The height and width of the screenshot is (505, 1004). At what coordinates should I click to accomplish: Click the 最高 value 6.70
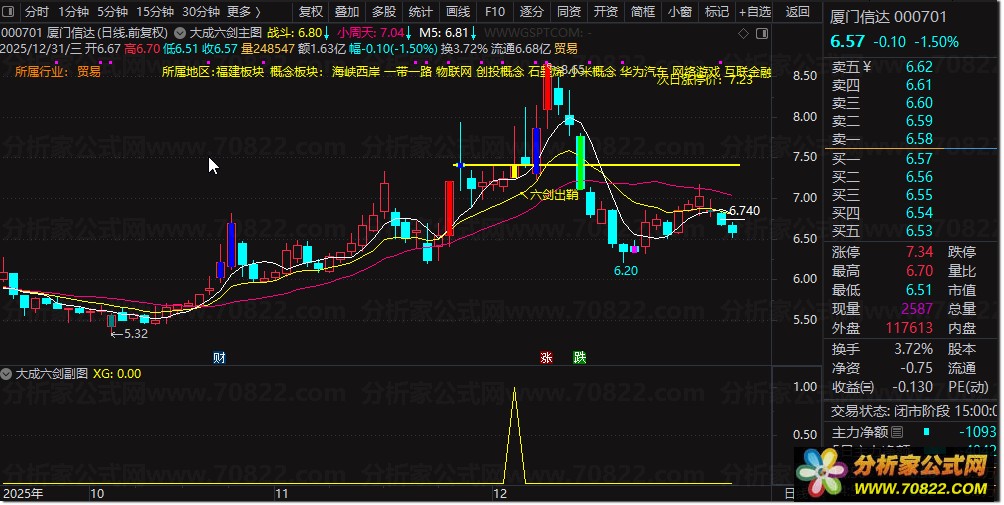919,271
